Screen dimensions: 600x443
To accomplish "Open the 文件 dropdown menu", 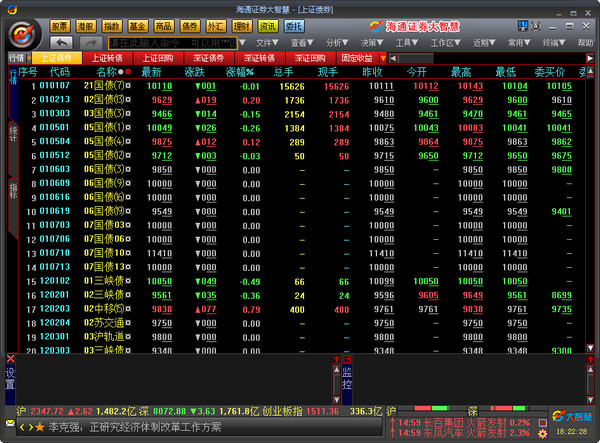I will tap(265, 43).
